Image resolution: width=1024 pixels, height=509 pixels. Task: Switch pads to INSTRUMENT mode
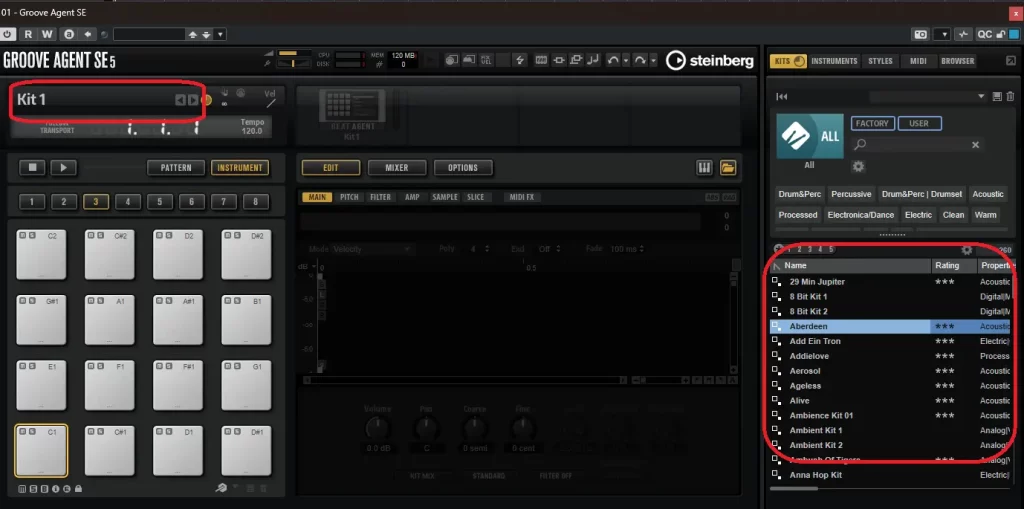click(240, 168)
